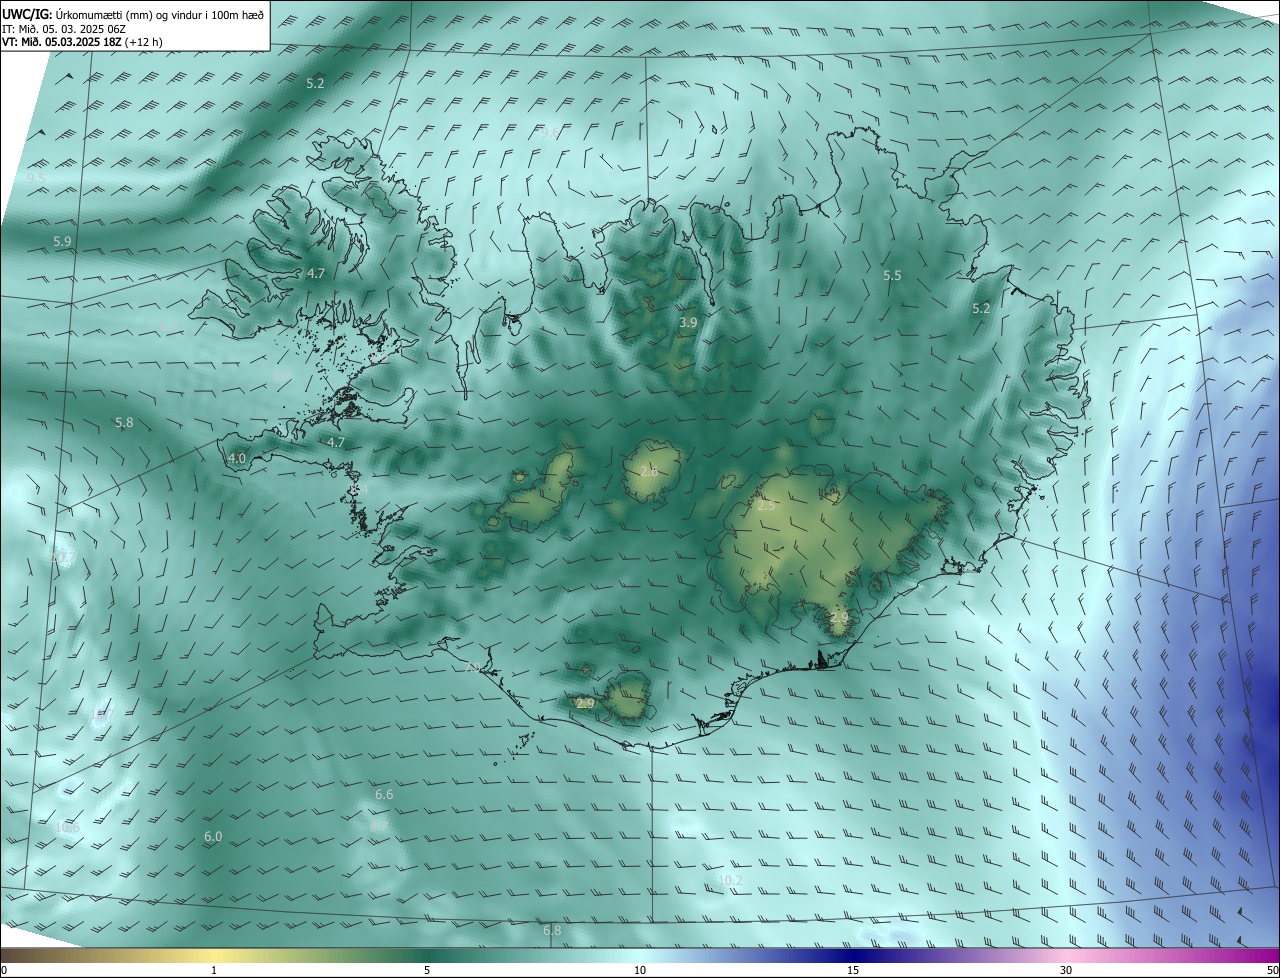Click the value 5.9 off the Westfjords
This screenshot has width=1280, height=978.
tap(62, 242)
